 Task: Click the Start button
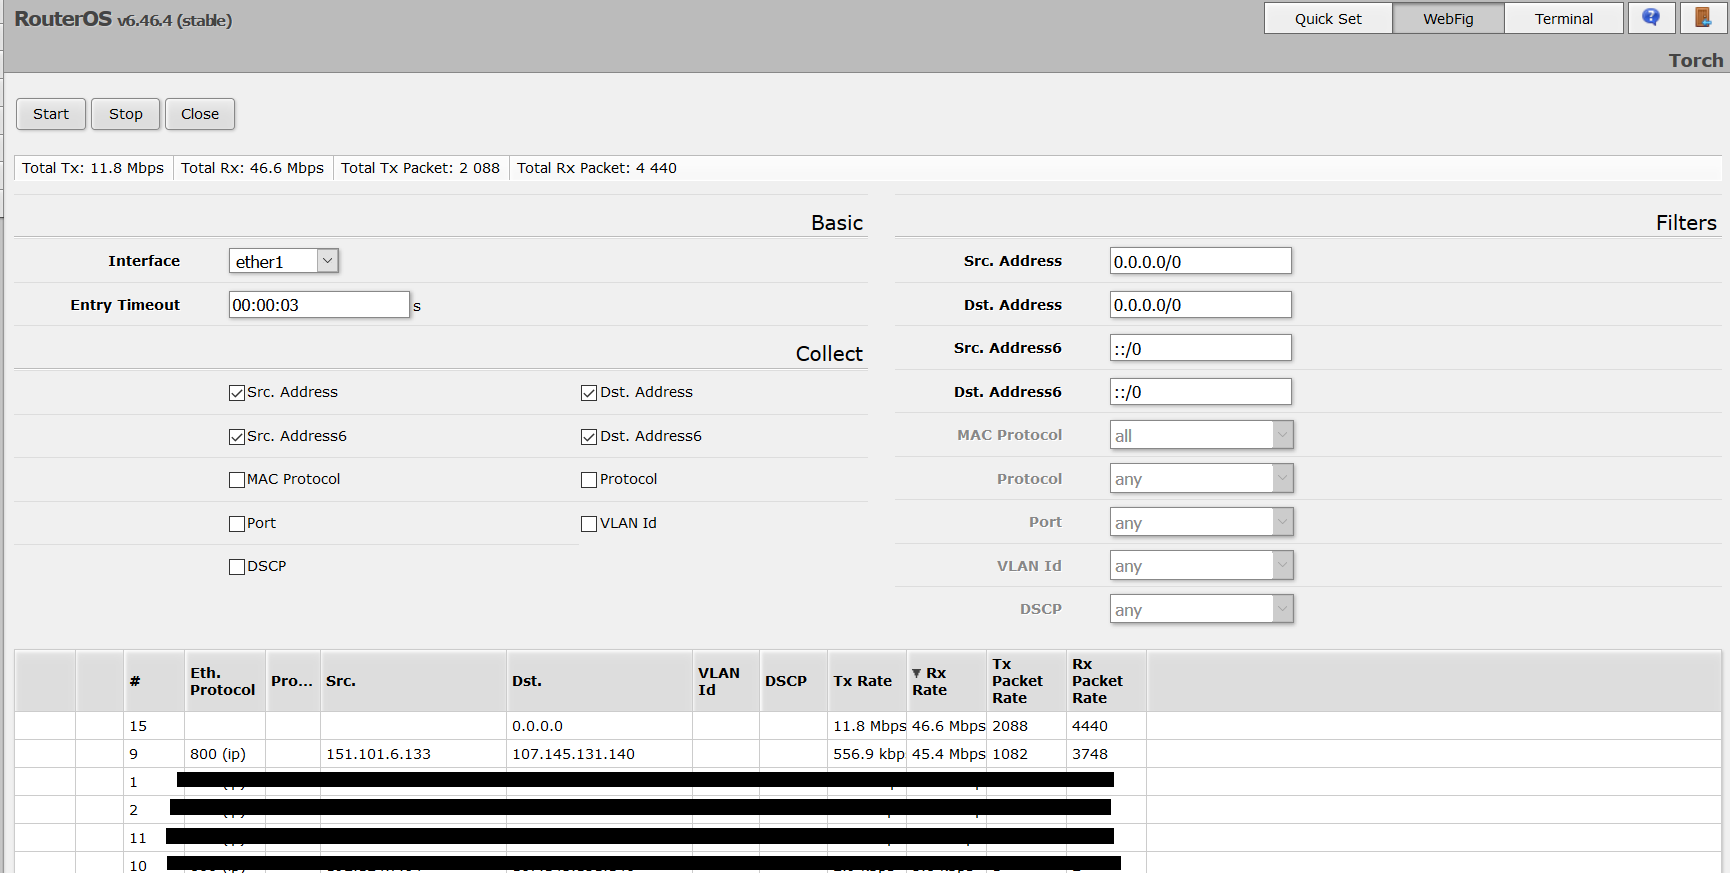click(51, 114)
